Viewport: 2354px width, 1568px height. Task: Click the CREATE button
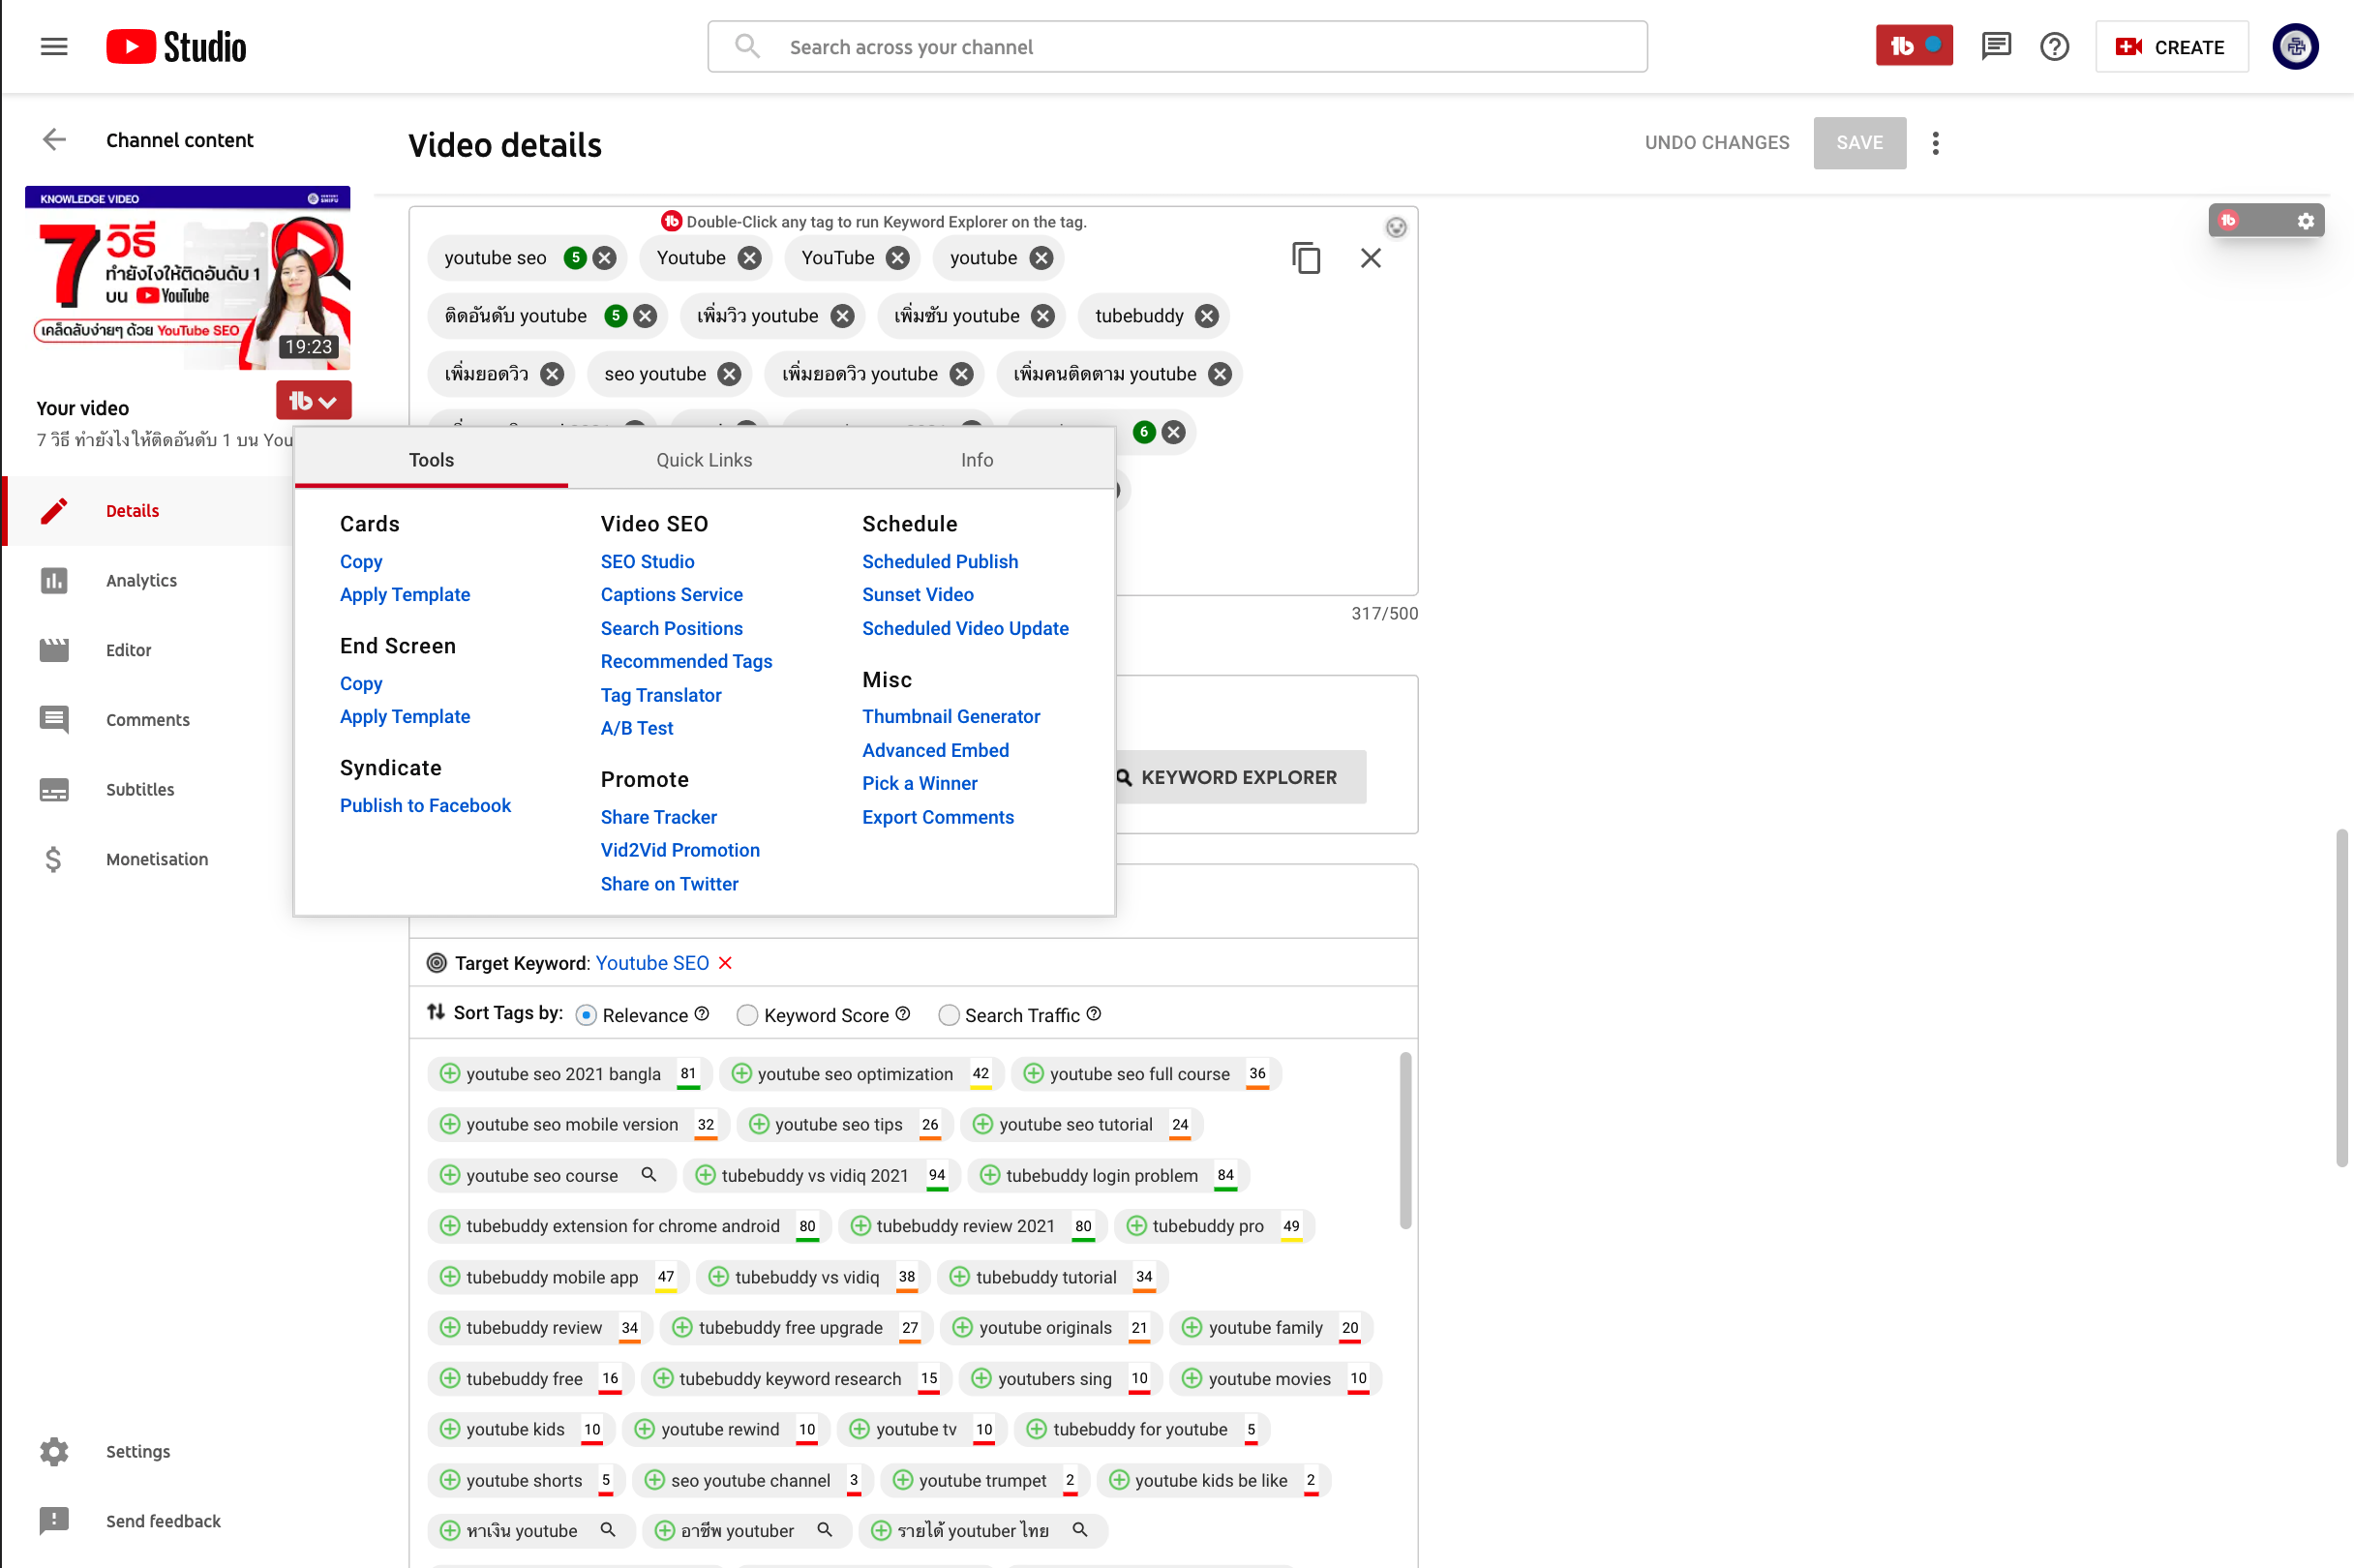coord(2171,46)
